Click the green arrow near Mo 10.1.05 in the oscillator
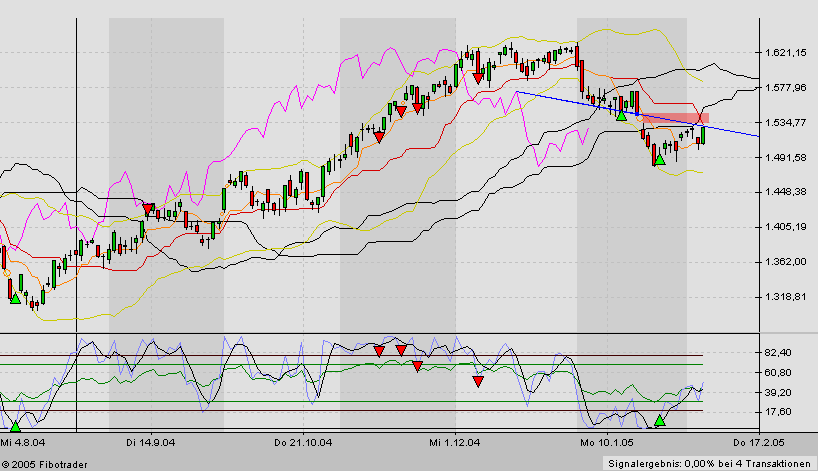The width and height of the screenshot is (818, 471). (x=659, y=420)
